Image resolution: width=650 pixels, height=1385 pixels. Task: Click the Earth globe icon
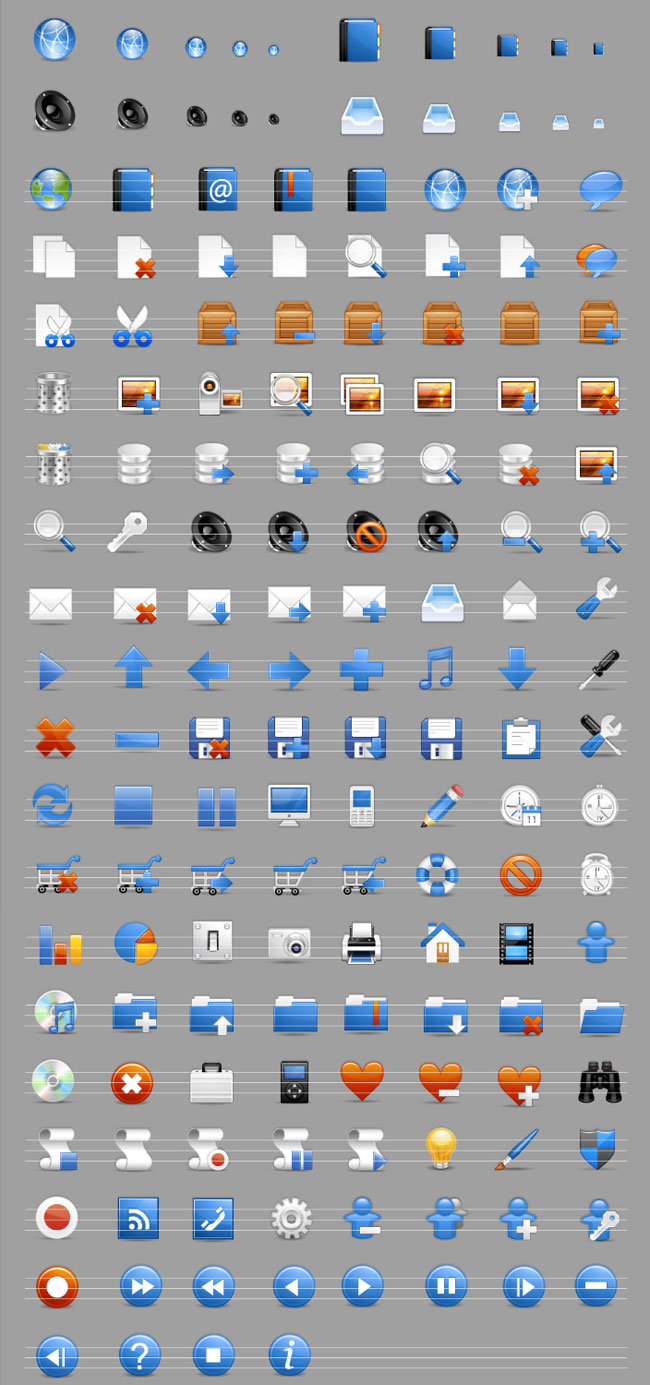tap(51, 189)
